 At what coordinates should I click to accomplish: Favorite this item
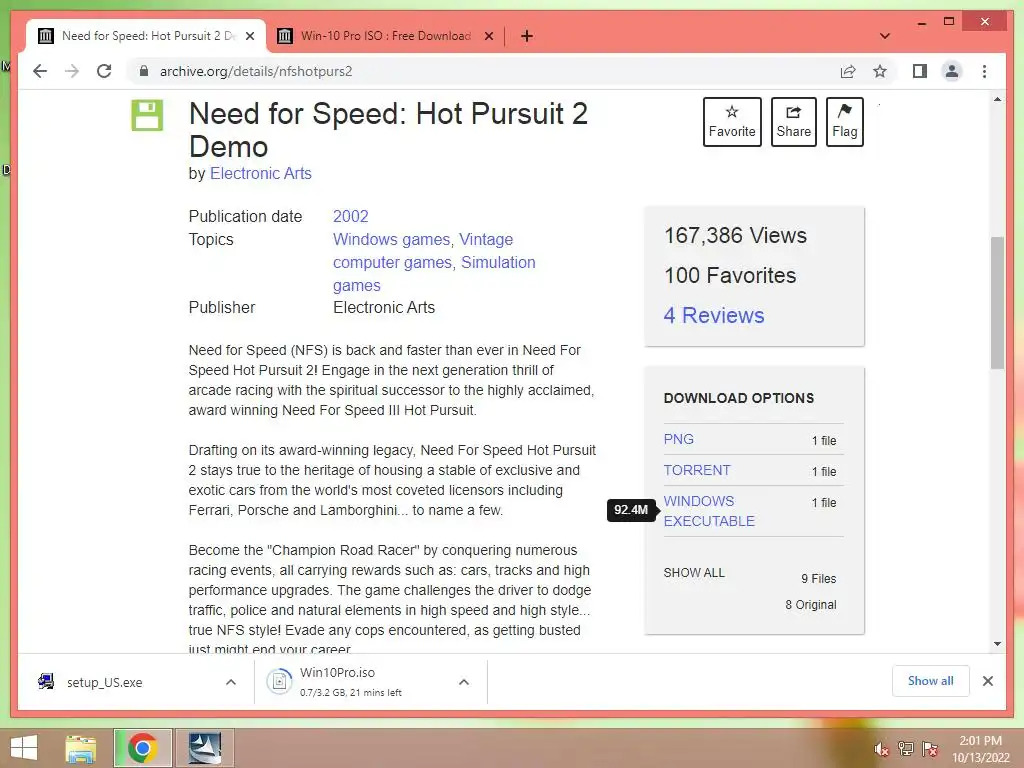coord(732,122)
